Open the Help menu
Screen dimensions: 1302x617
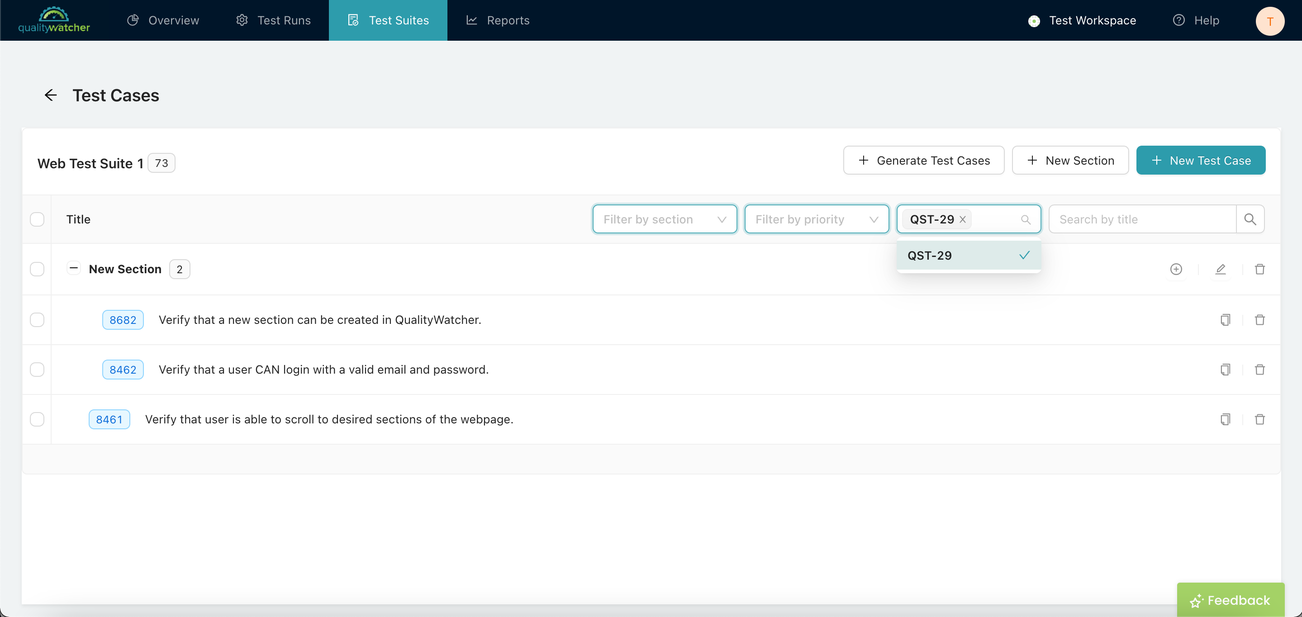point(1196,20)
